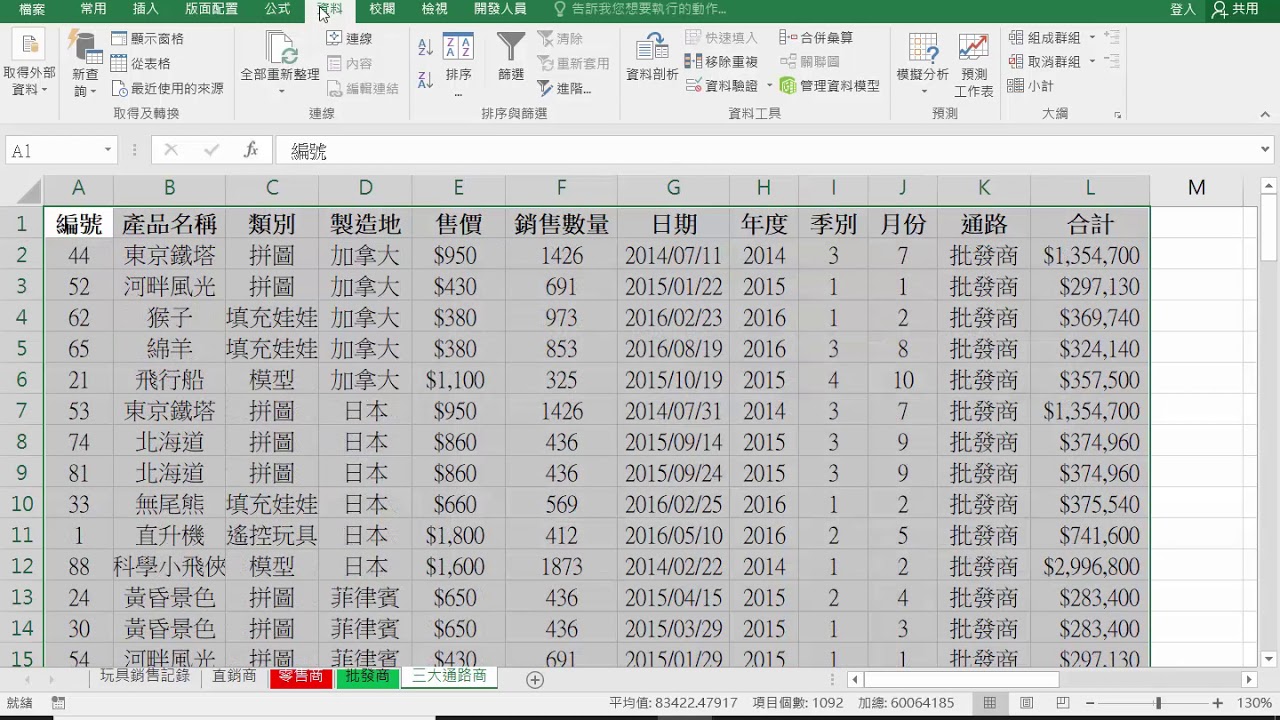The image size is (1280, 720).
Task: Add a new sheet with plus button
Action: [x=535, y=680]
